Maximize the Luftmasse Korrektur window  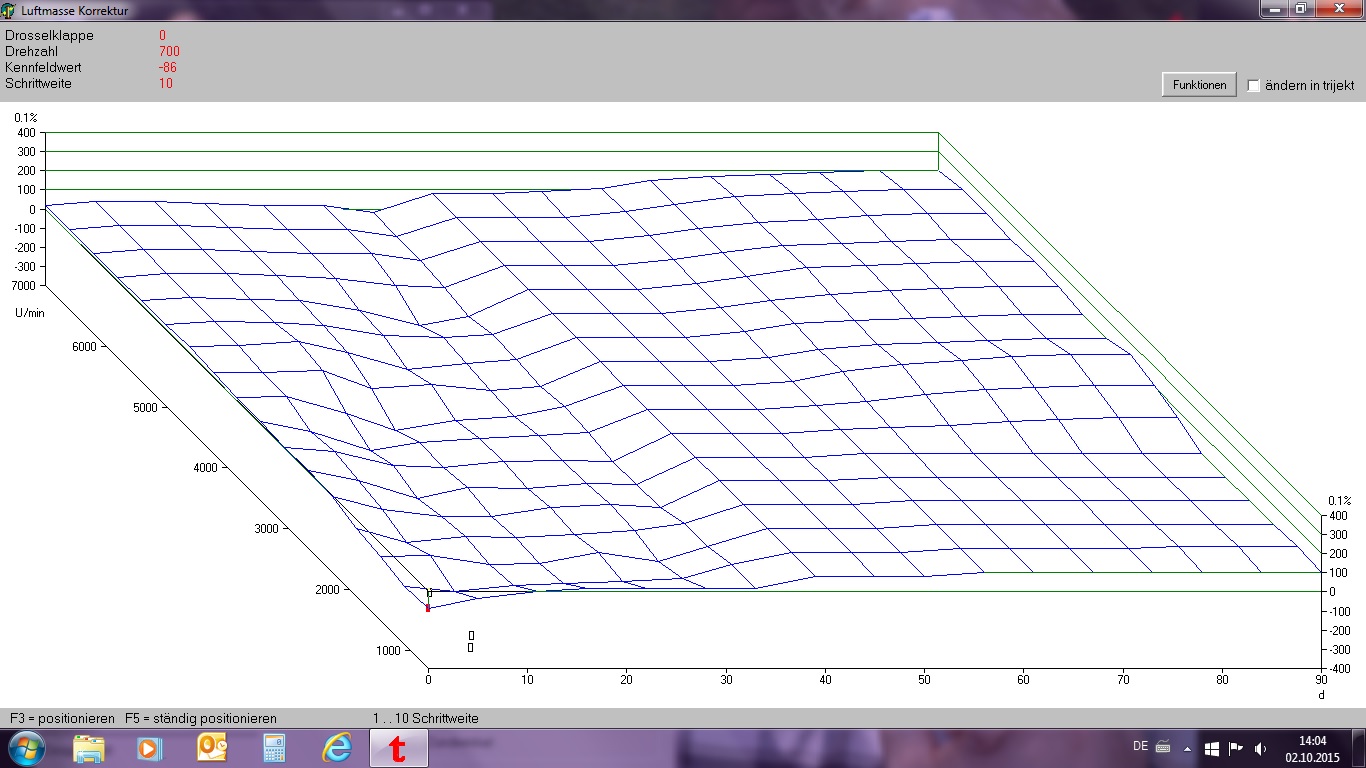click(x=1301, y=8)
